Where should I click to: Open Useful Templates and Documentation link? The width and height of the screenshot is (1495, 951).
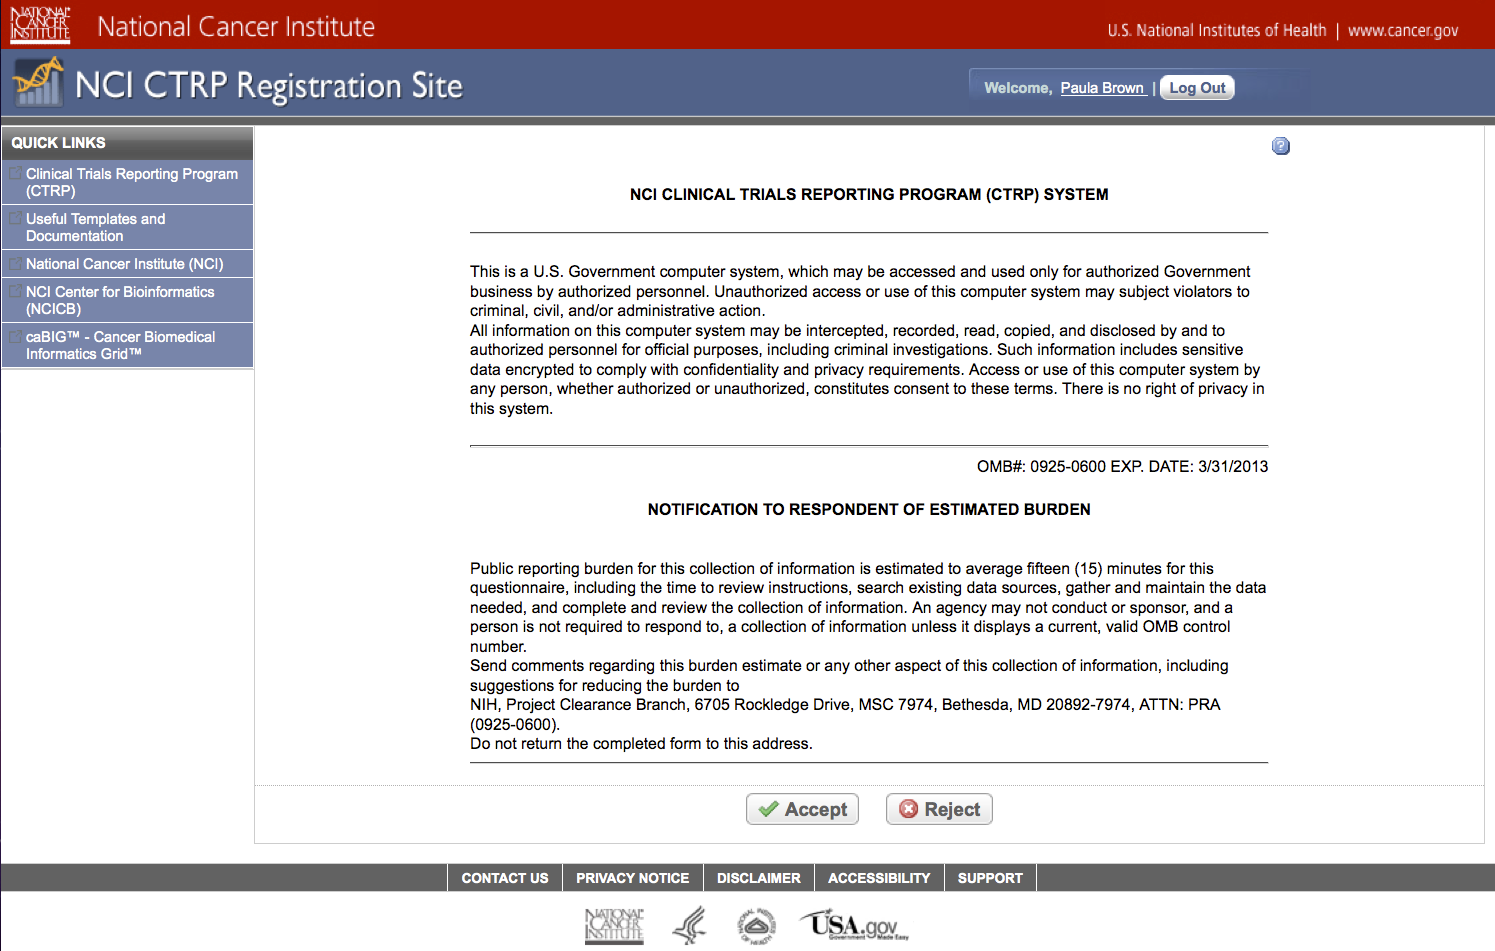(96, 227)
